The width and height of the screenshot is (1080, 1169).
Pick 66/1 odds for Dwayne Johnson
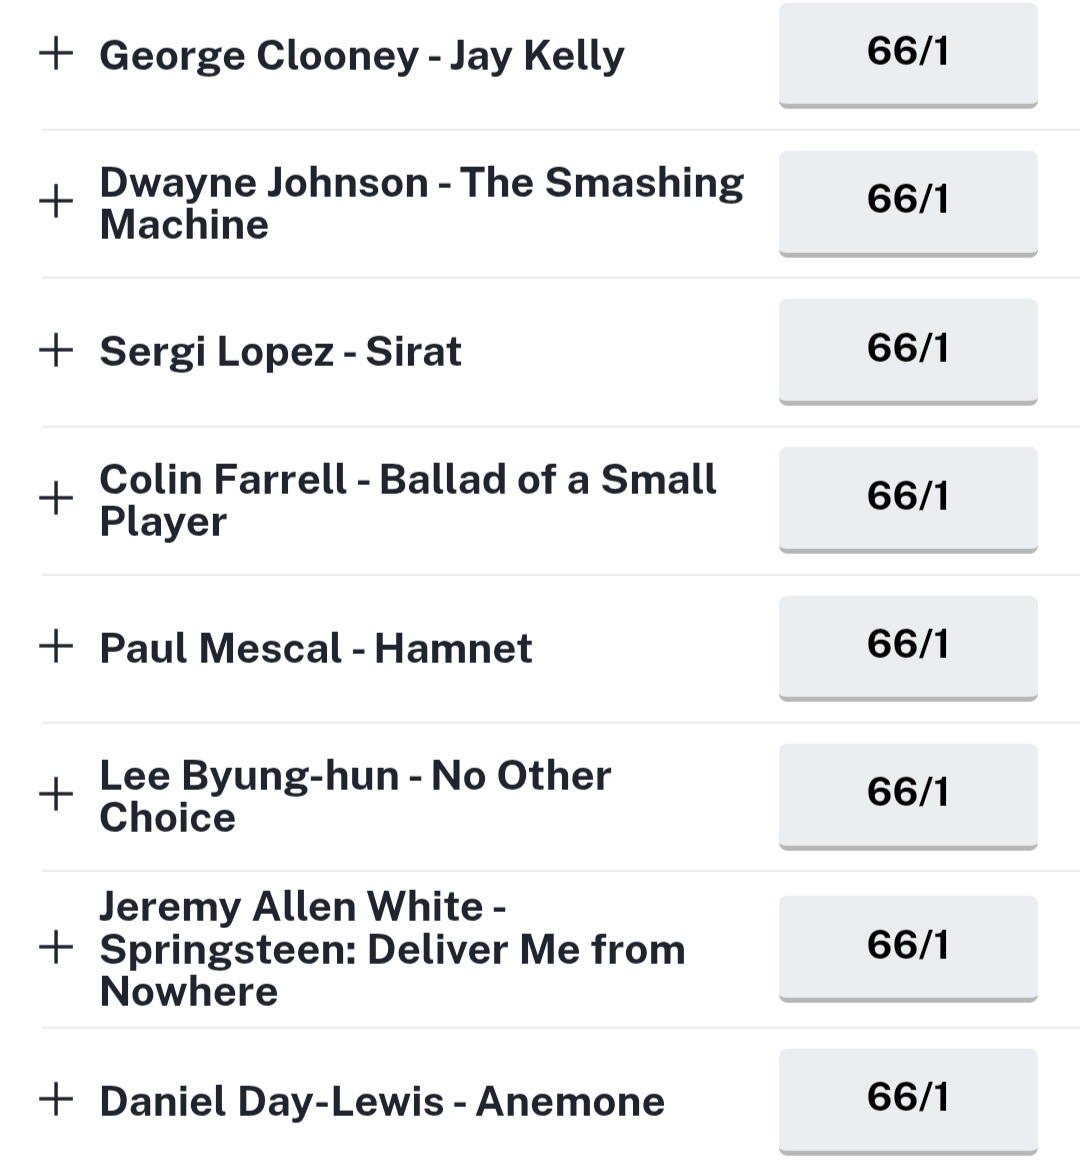907,201
